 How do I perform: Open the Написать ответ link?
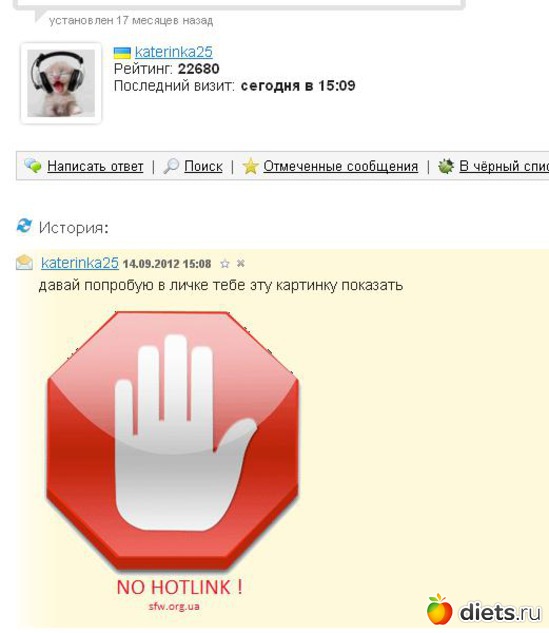(x=95, y=166)
